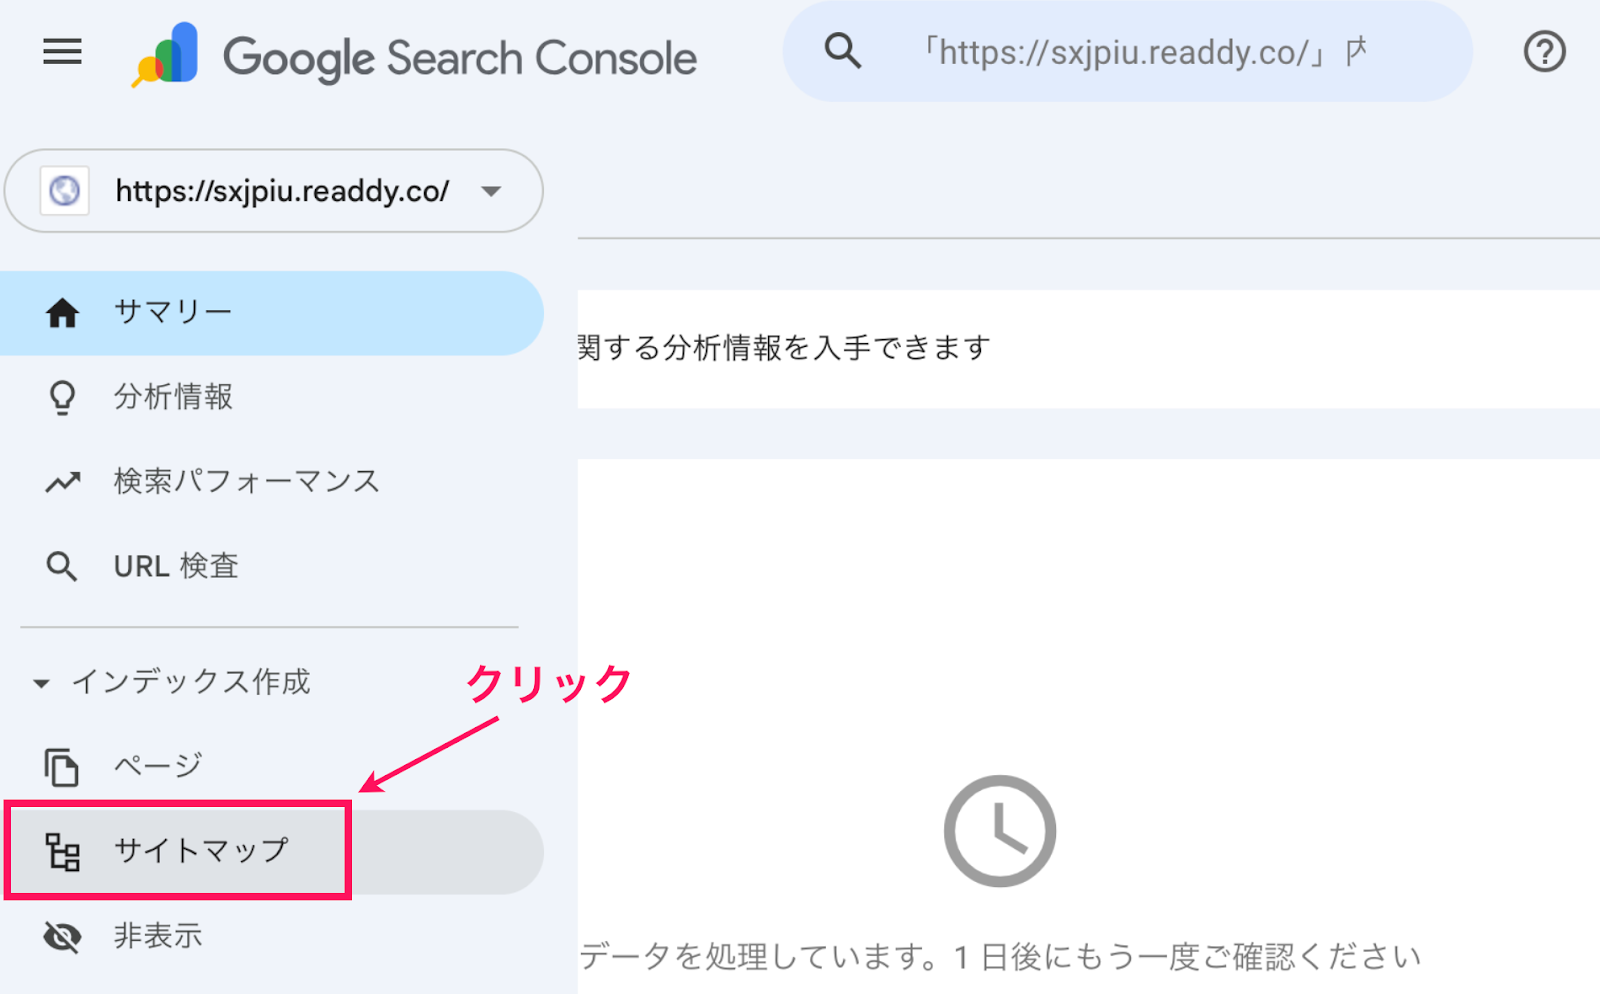Open help via the question mark icon

click(1543, 52)
